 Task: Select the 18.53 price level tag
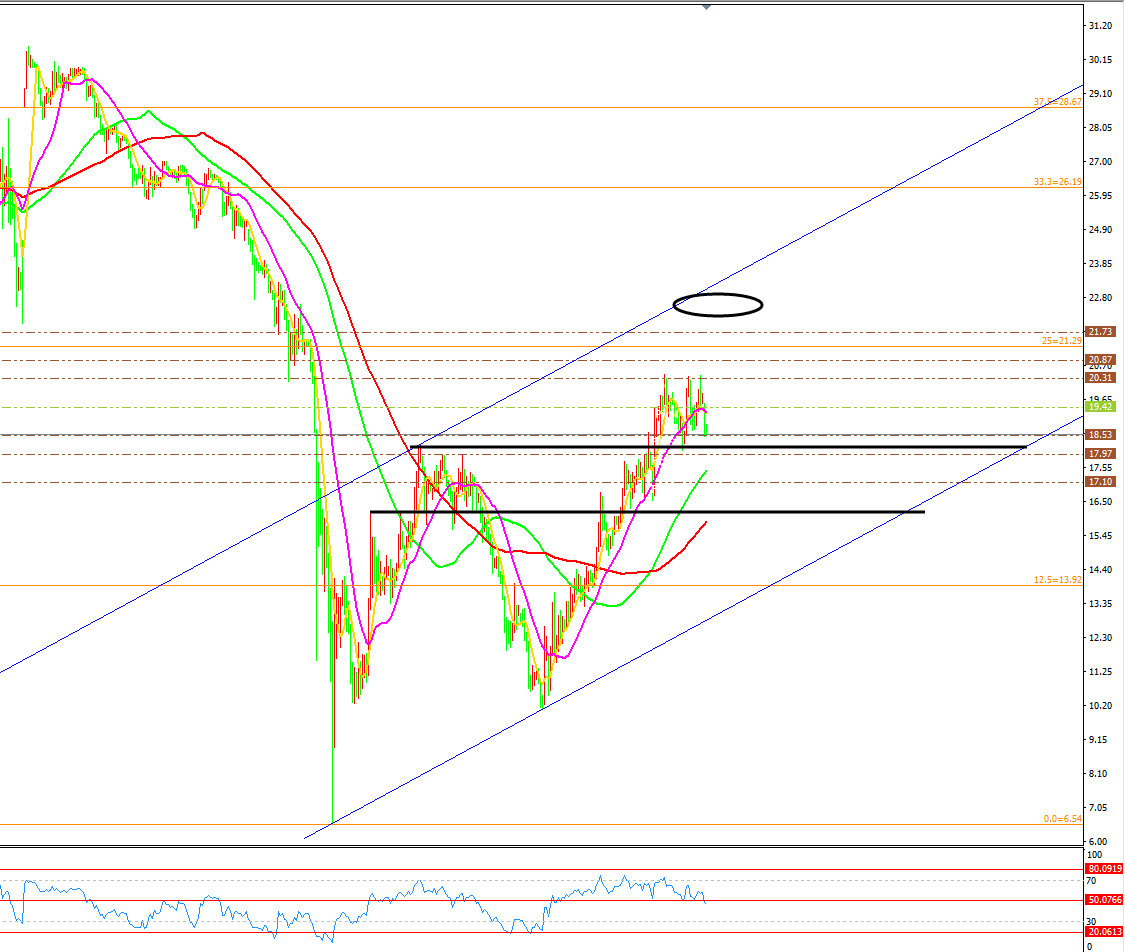pyautogui.click(x=1100, y=435)
